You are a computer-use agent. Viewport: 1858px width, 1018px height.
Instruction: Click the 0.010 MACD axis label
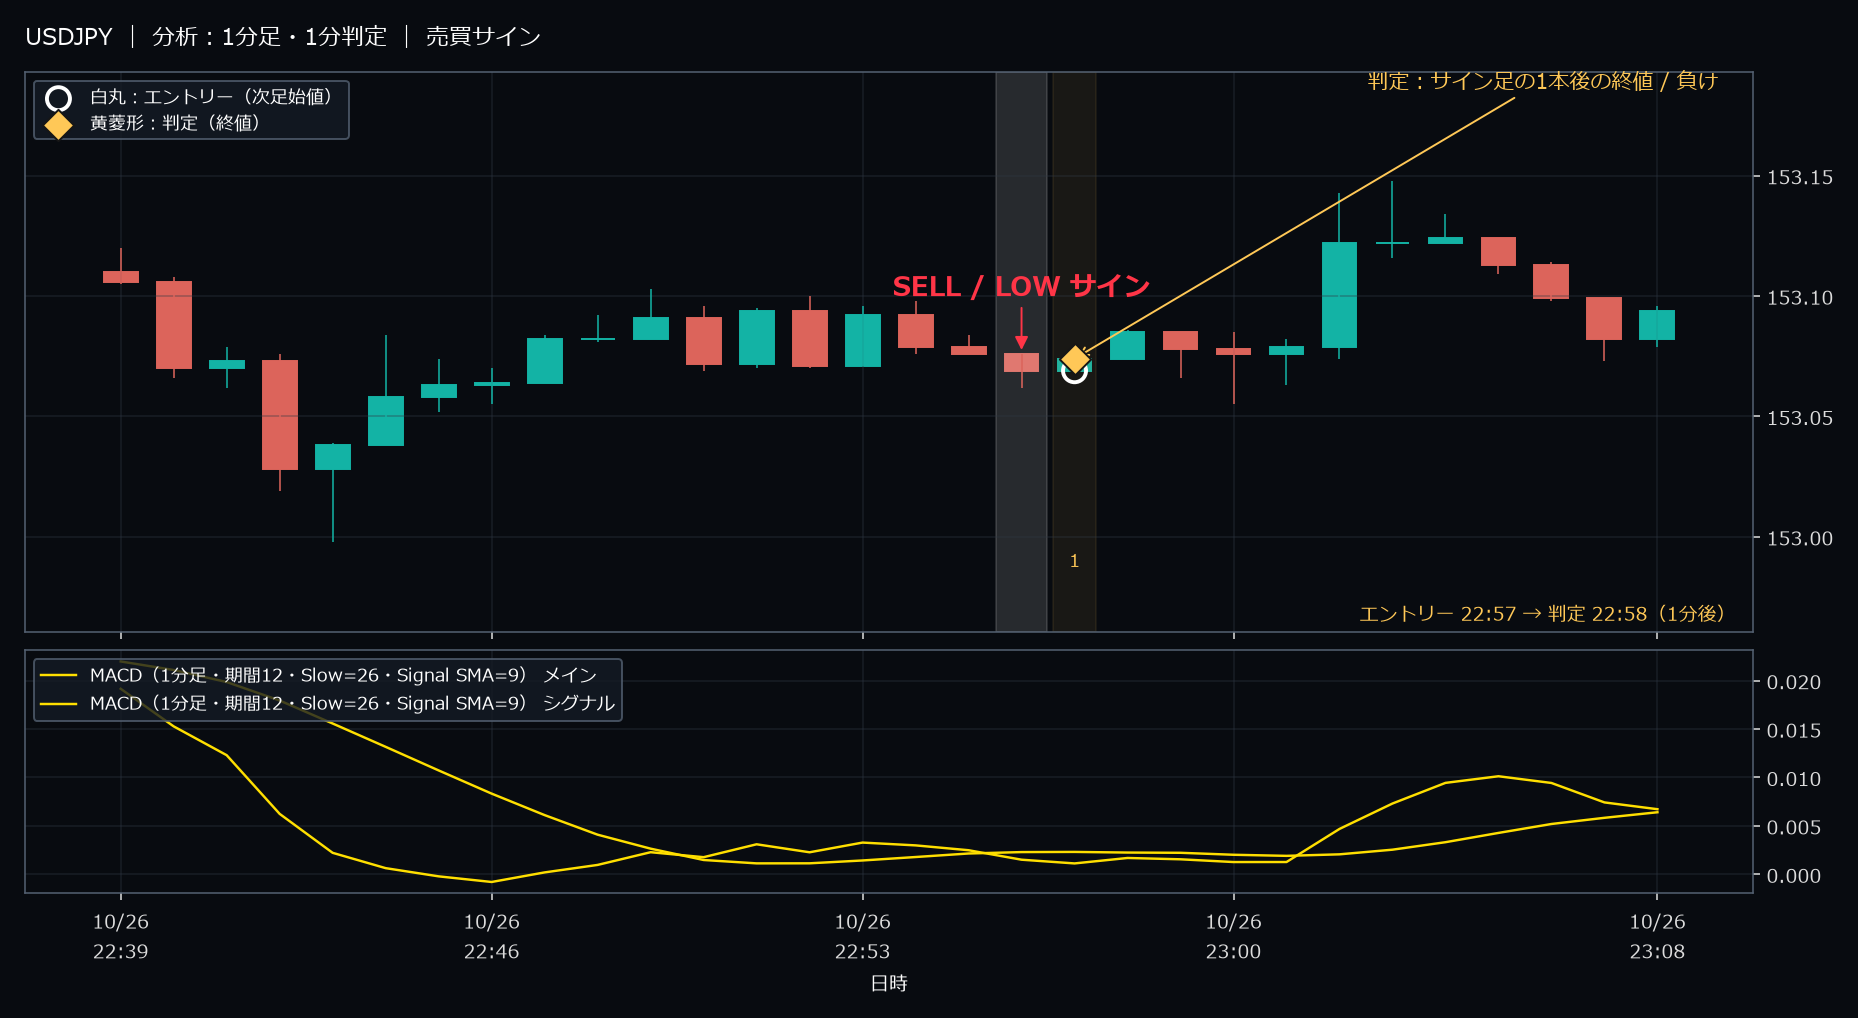1794,779
